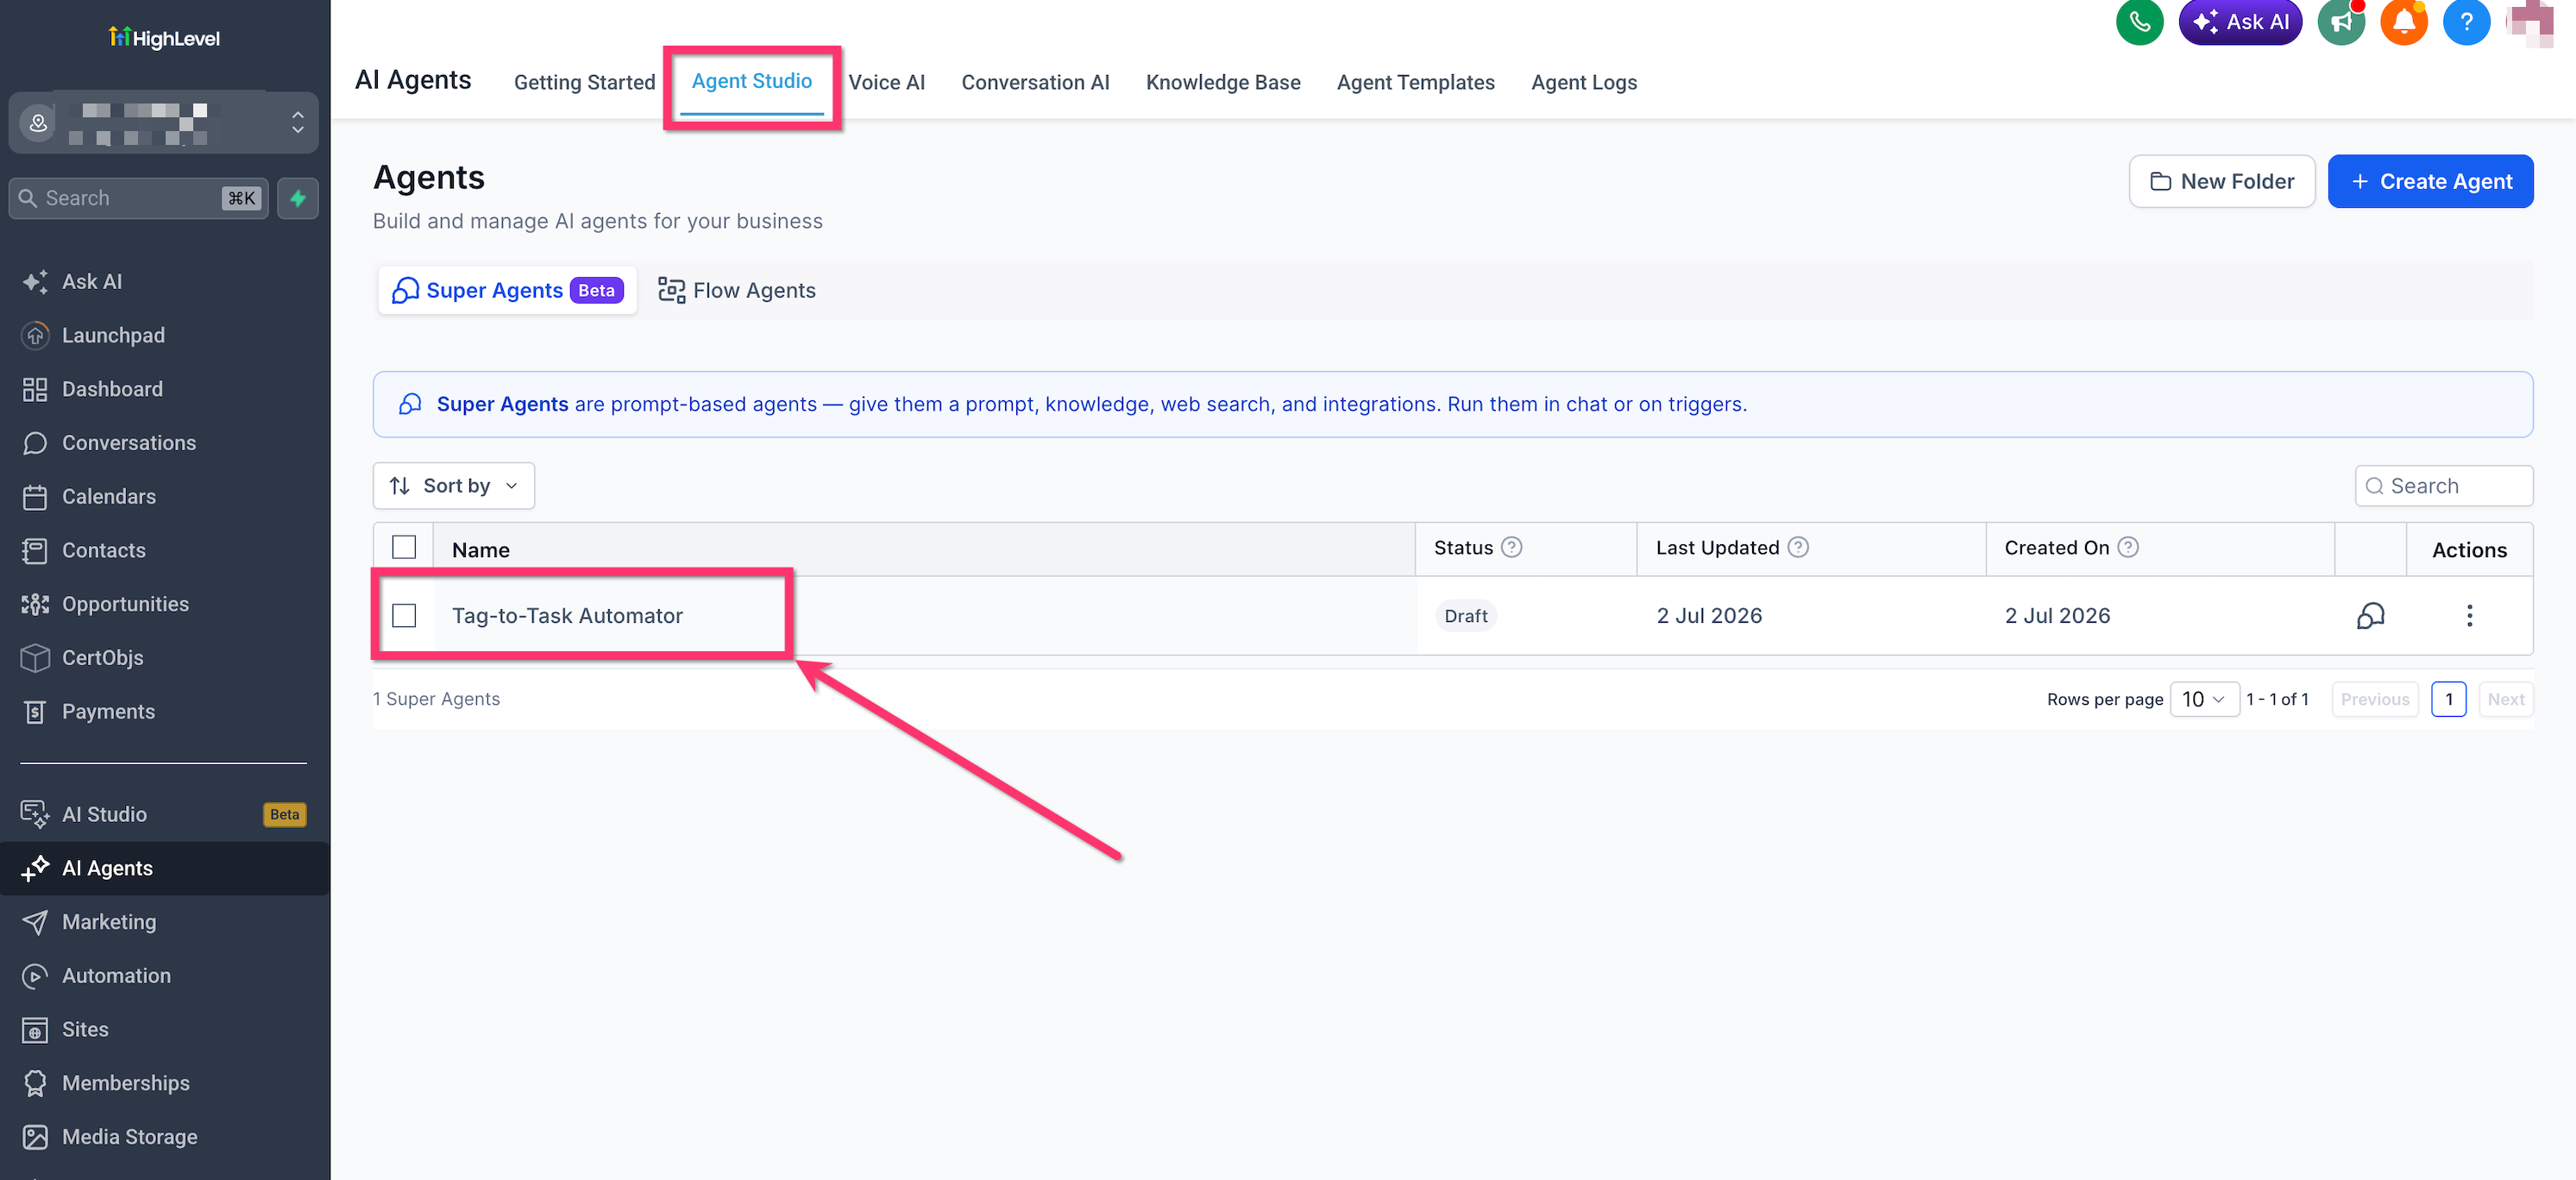
Task: Expand the Sort by dropdown
Action: point(454,485)
